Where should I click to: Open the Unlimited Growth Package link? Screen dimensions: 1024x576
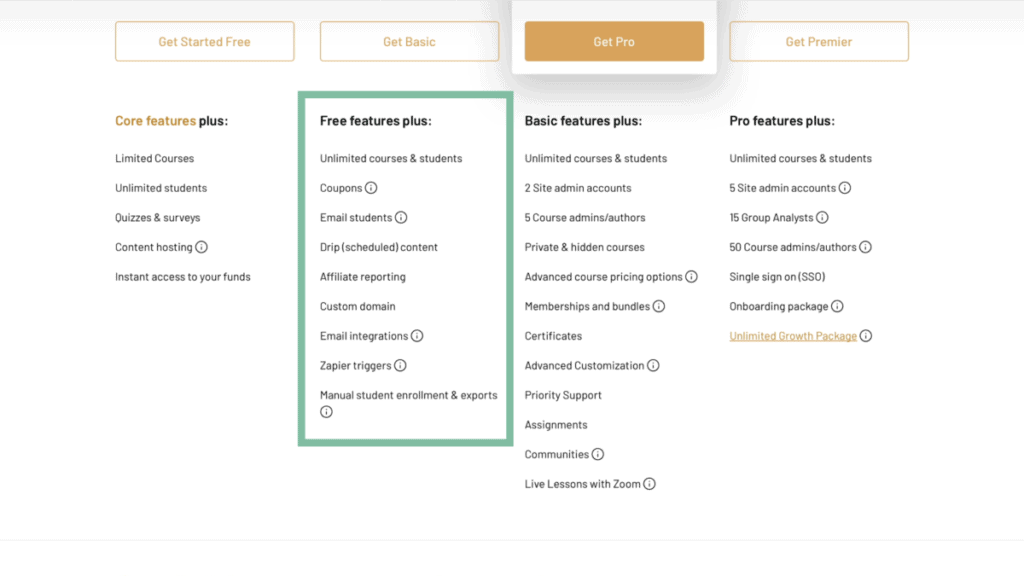[793, 336]
